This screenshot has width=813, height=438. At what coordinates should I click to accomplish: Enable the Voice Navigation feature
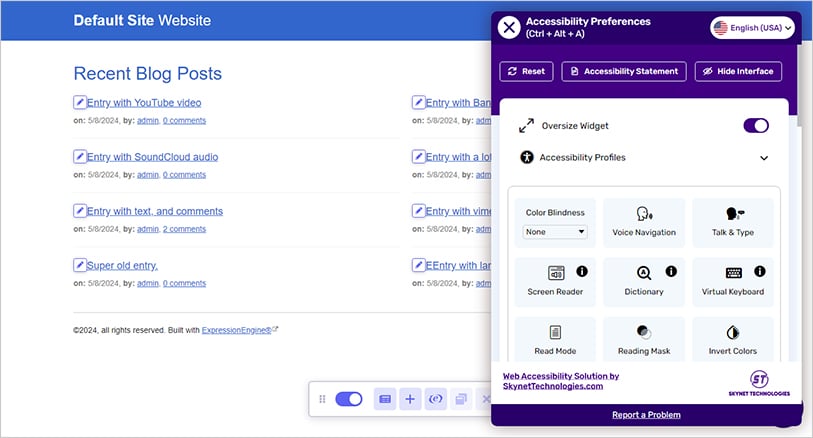(x=644, y=222)
